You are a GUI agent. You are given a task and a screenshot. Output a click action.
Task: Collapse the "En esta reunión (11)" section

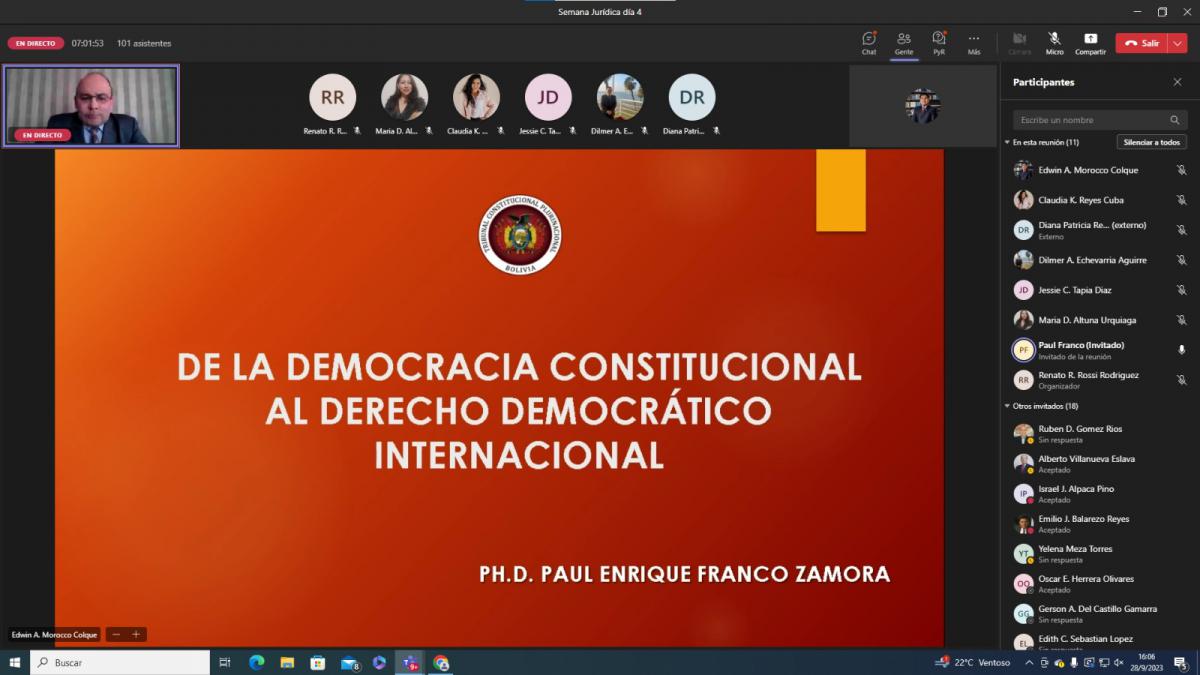(x=1008, y=143)
